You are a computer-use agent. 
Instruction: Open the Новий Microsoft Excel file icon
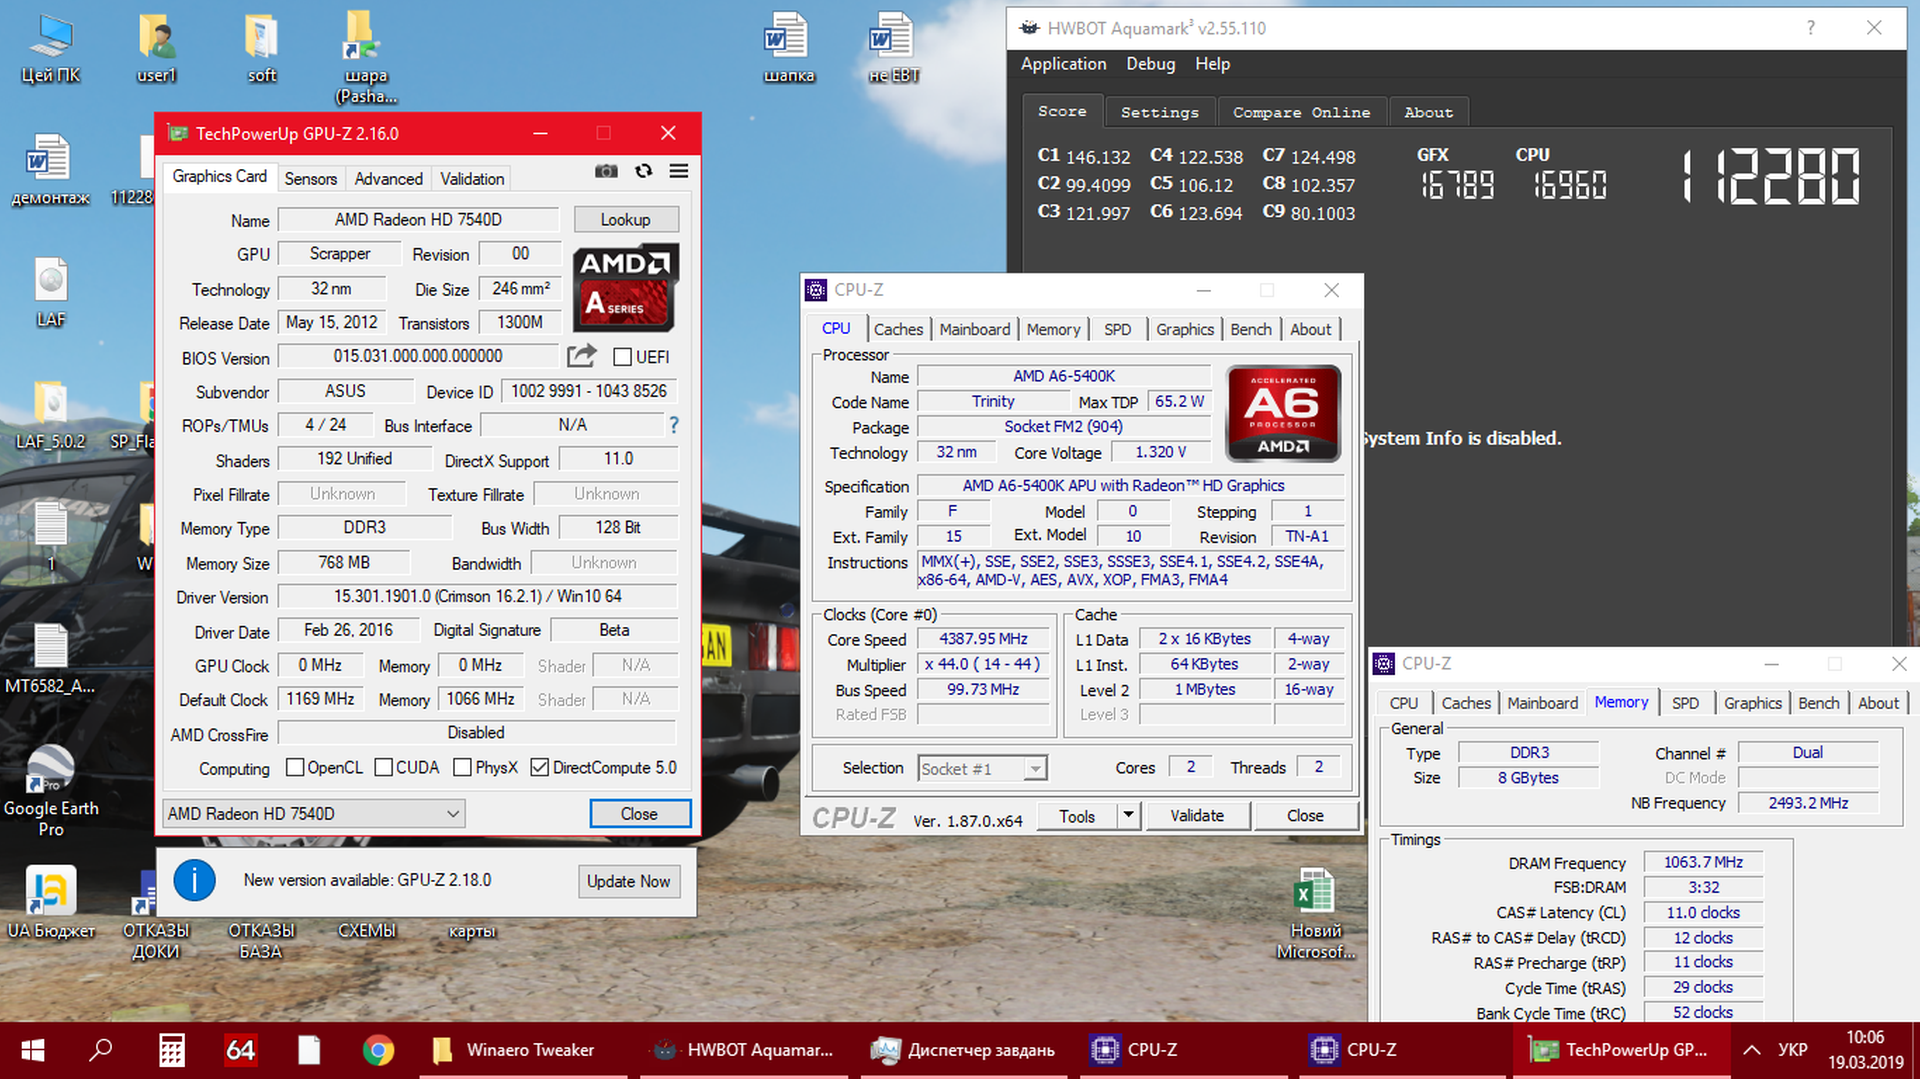[1315, 914]
